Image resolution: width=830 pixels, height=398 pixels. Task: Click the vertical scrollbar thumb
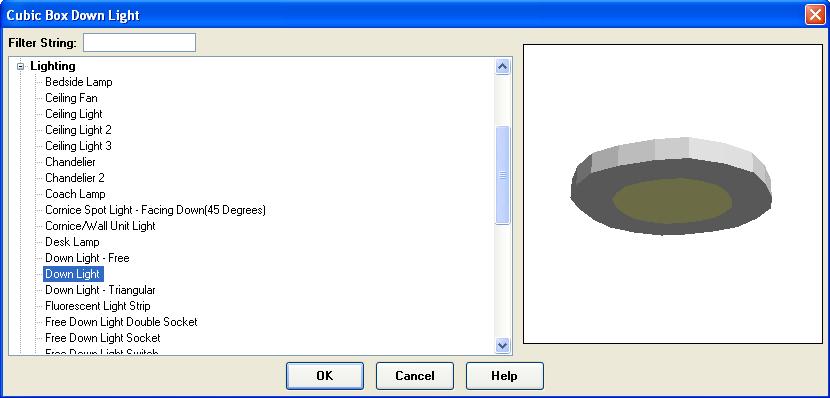[x=502, y=175]
